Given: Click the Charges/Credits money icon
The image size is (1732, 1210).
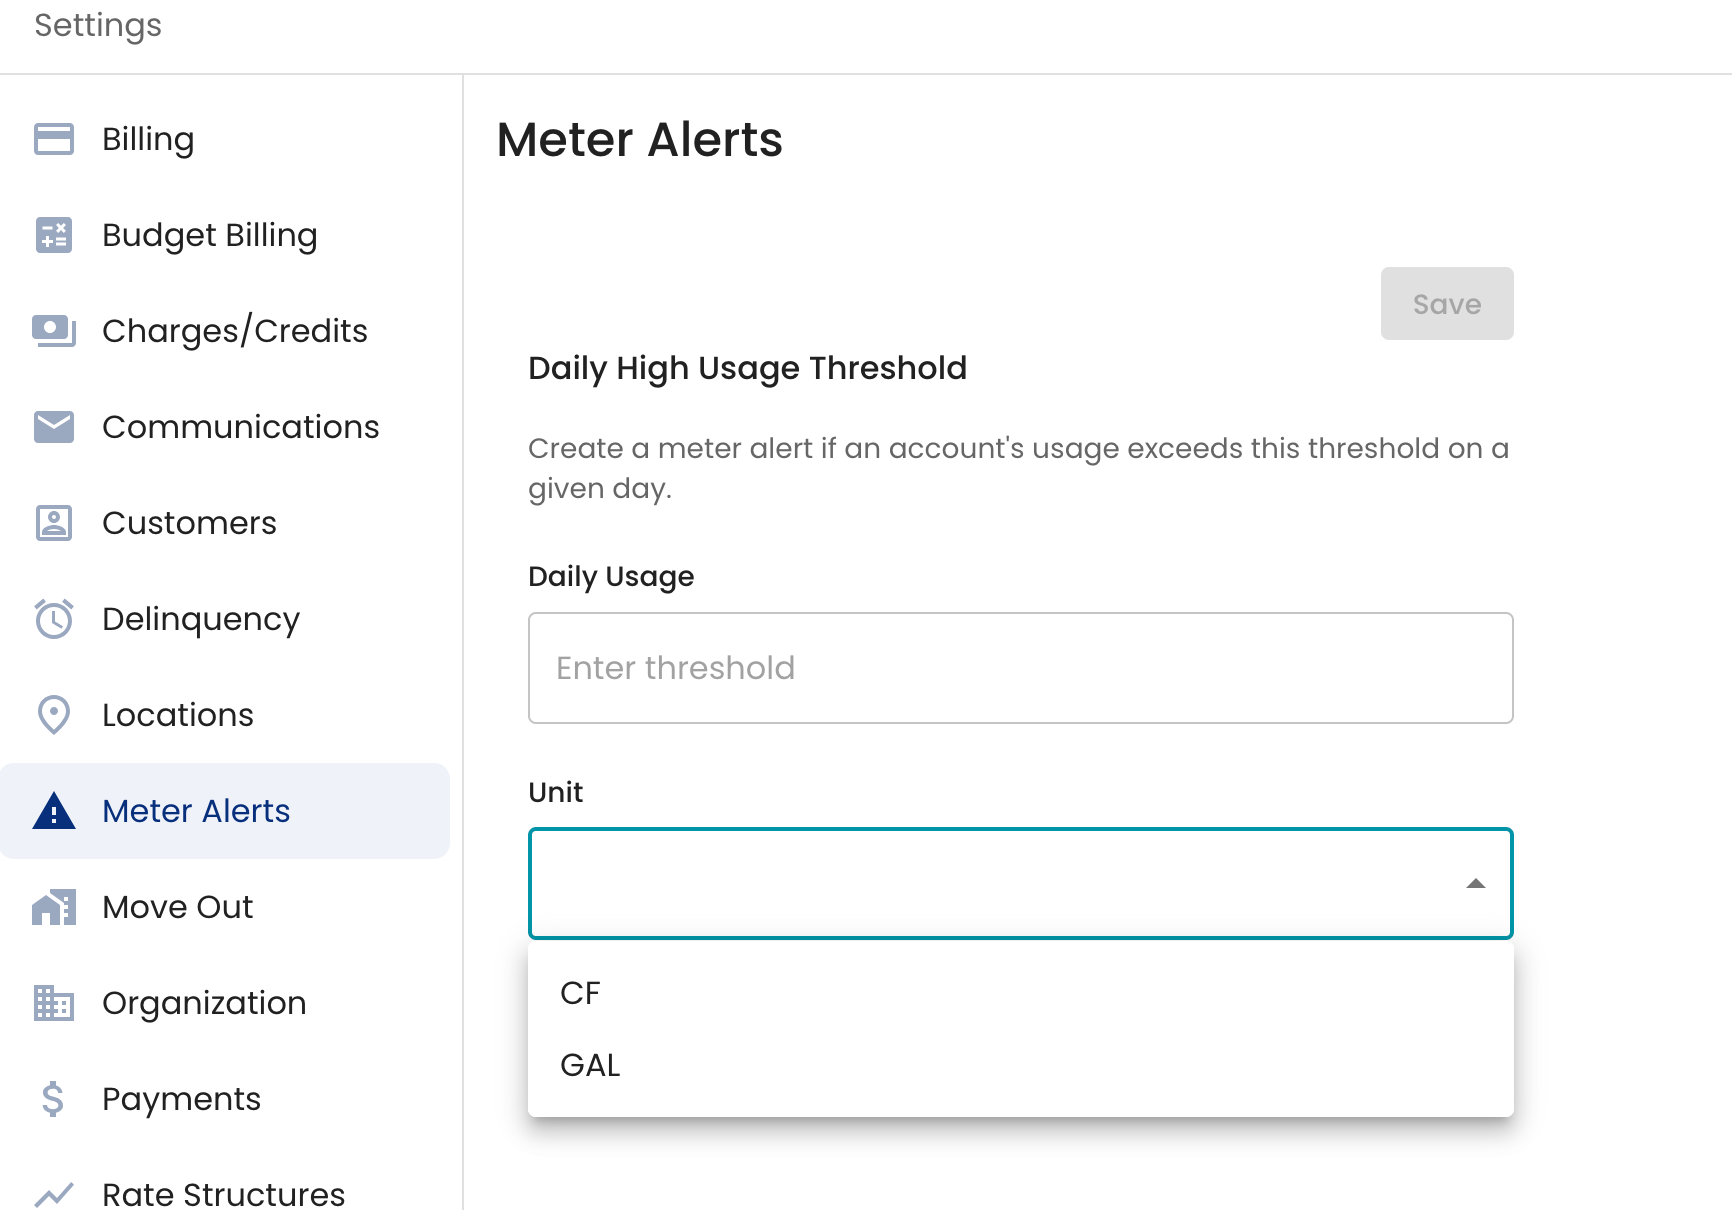Looking at the screenshot, I should pyautogui.click(x=54, y=331).
